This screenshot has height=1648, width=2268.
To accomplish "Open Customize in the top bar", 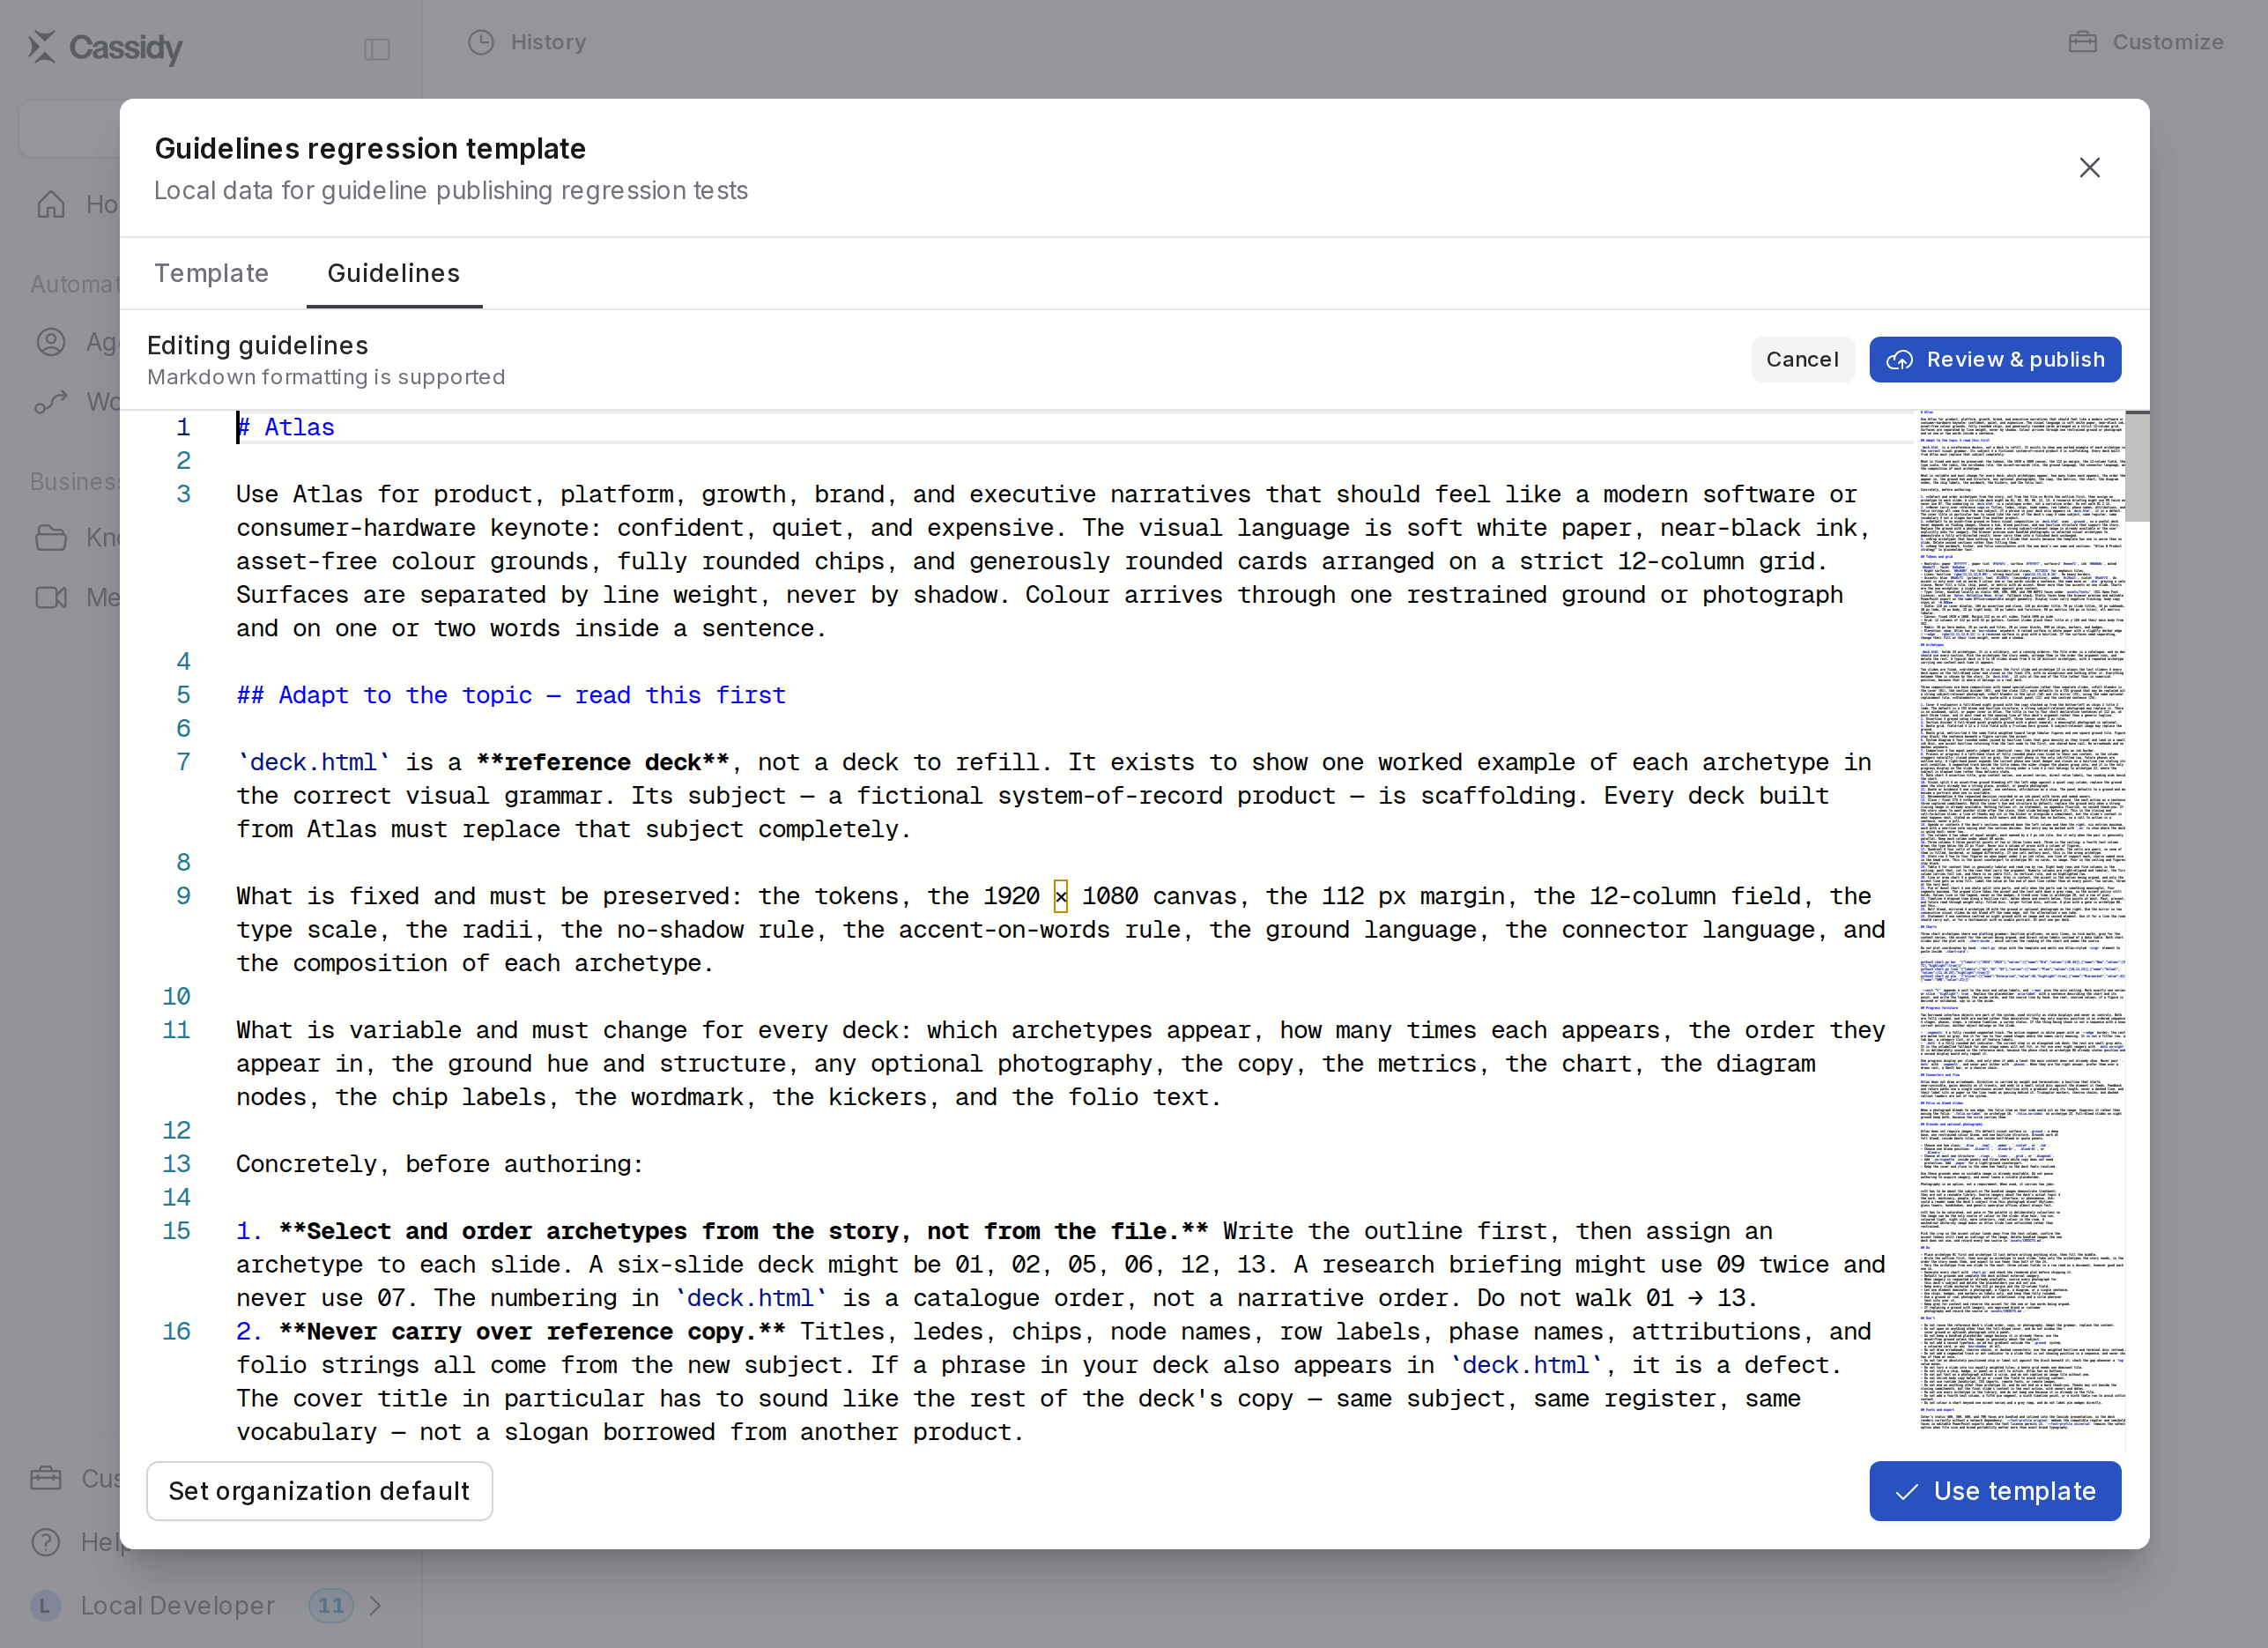I will point(2146,42).
